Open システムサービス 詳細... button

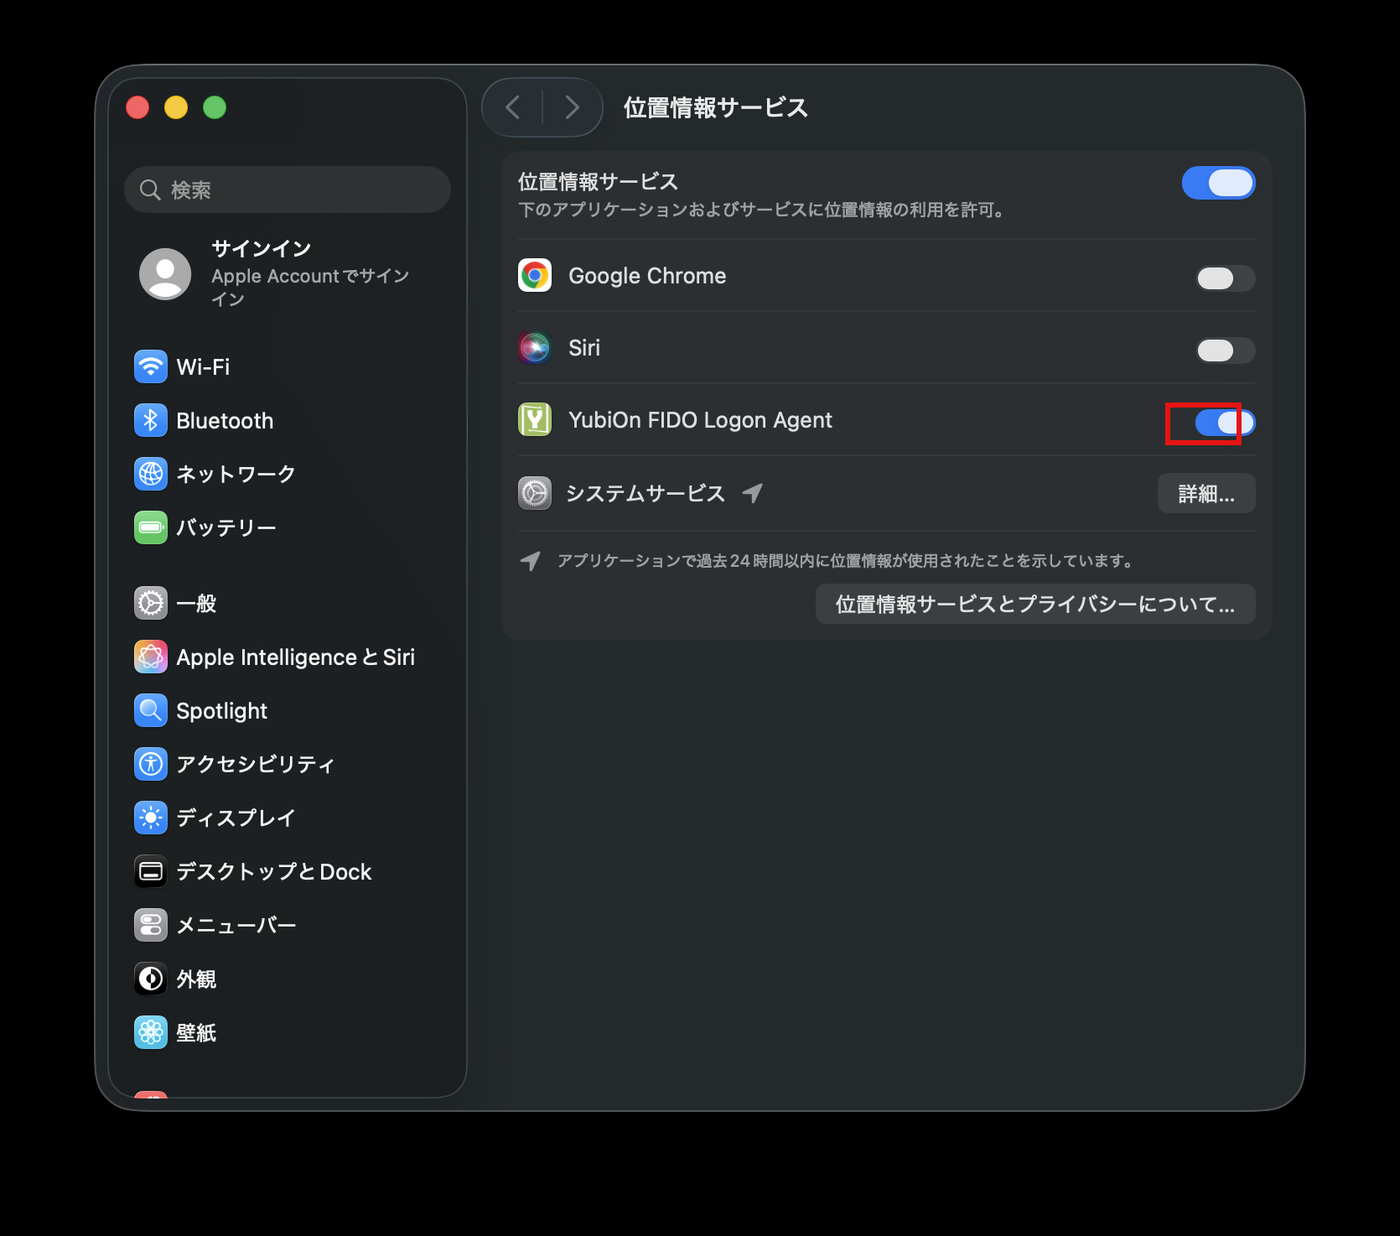[x=1206, y=494]
